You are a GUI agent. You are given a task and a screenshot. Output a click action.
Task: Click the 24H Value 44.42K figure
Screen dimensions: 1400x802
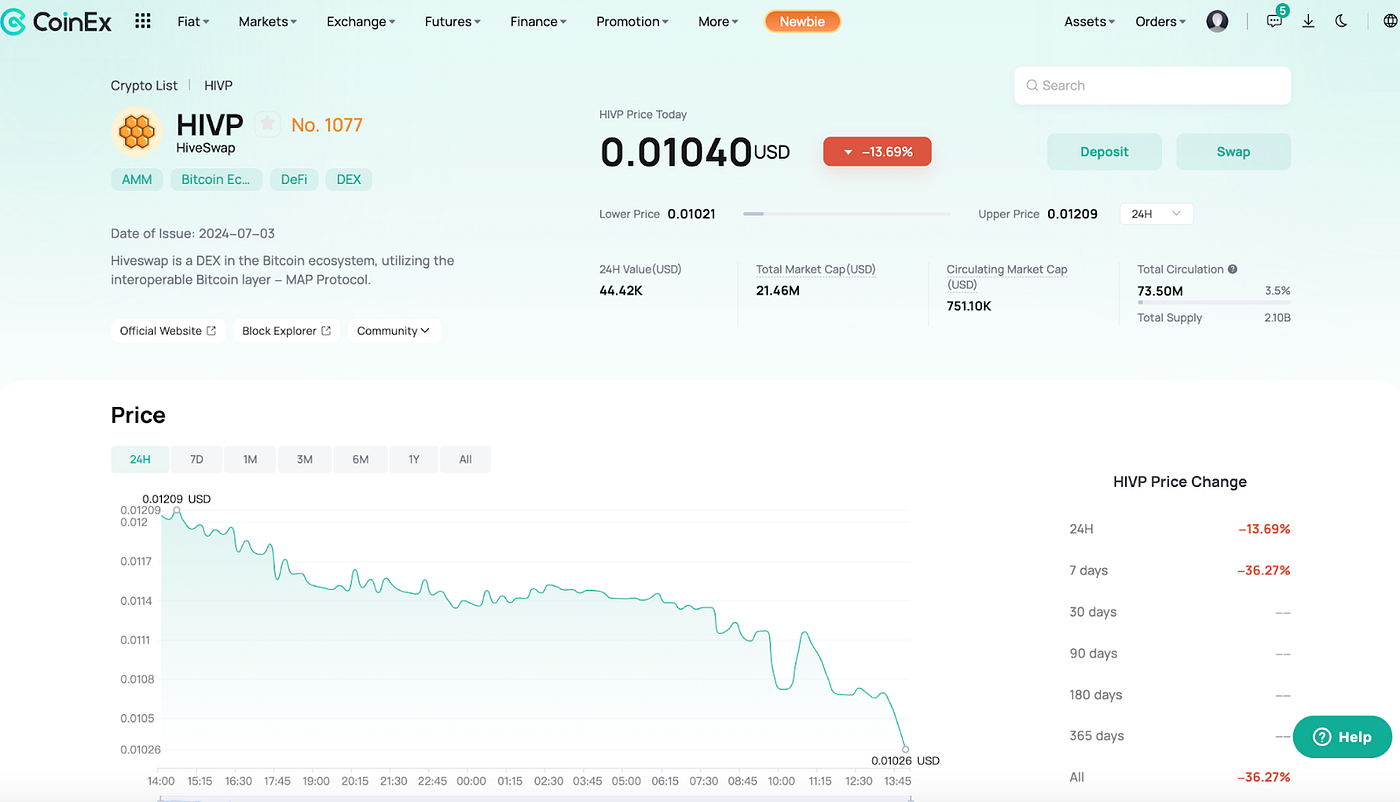[620, 291]
